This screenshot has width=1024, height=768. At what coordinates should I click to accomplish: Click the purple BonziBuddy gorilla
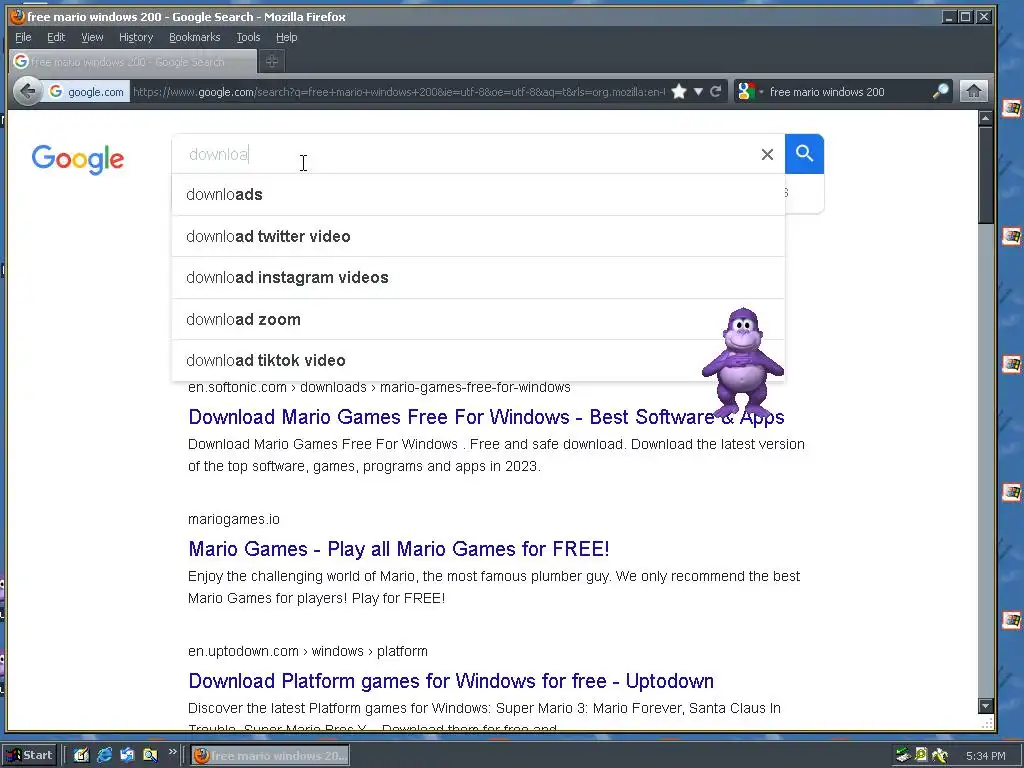[743, 362]
